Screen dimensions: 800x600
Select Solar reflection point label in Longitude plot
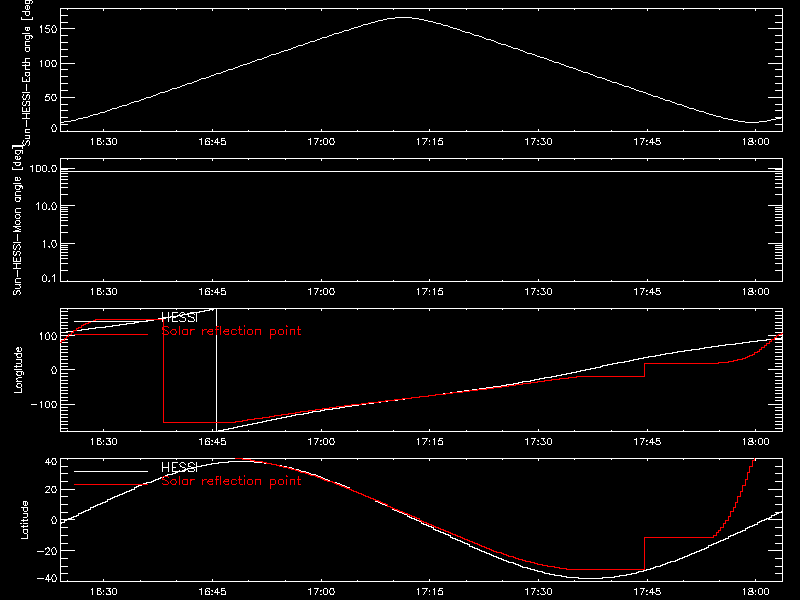pyautogui.click(x=231, y=331)
